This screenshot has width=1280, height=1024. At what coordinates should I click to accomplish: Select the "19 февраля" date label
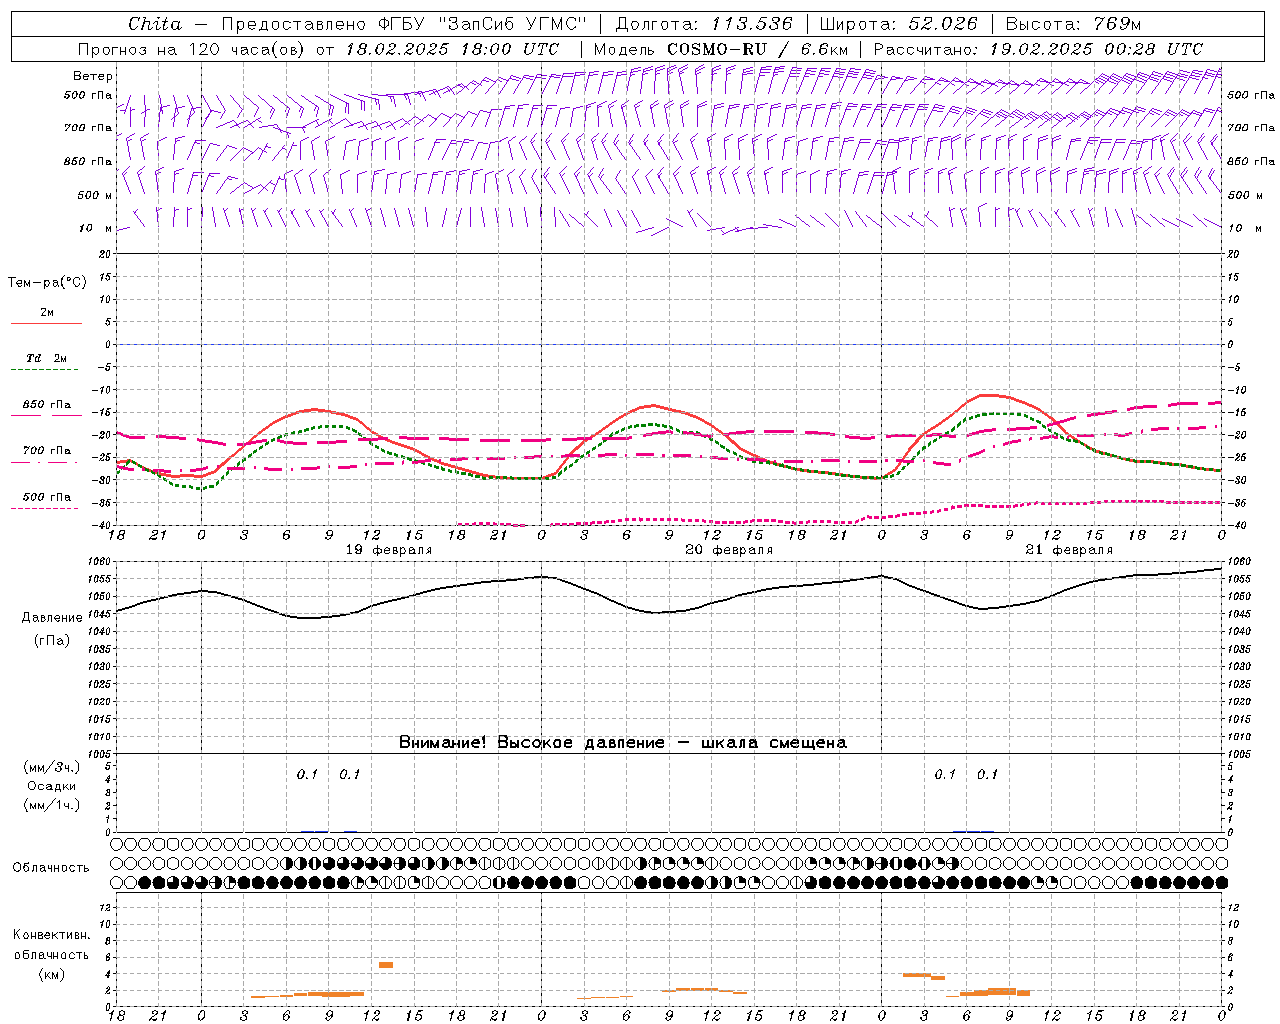click(x=389, y=550)
